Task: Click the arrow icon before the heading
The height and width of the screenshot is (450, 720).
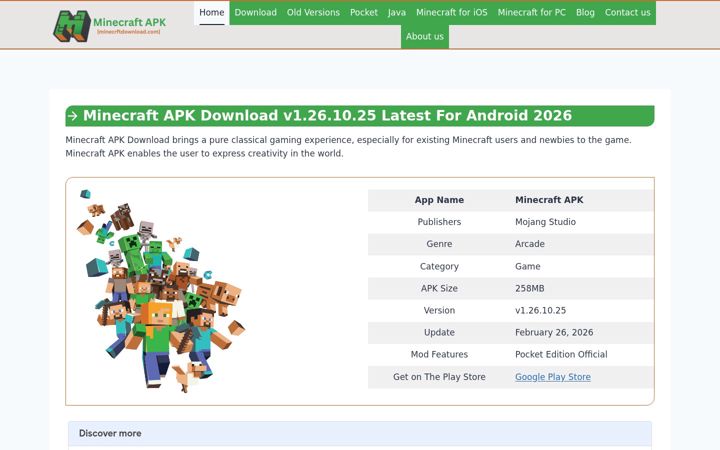Action: coord(73,116)
